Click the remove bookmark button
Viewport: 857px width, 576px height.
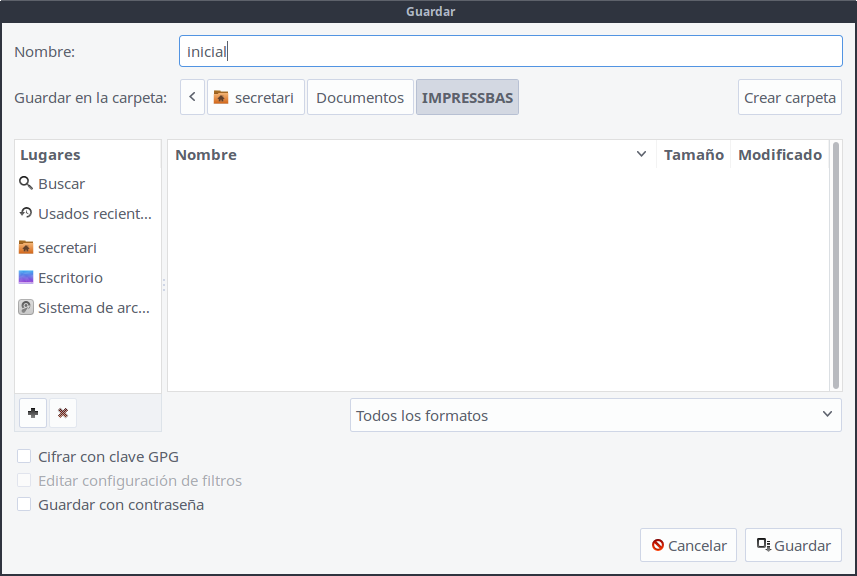click(62, 412)
